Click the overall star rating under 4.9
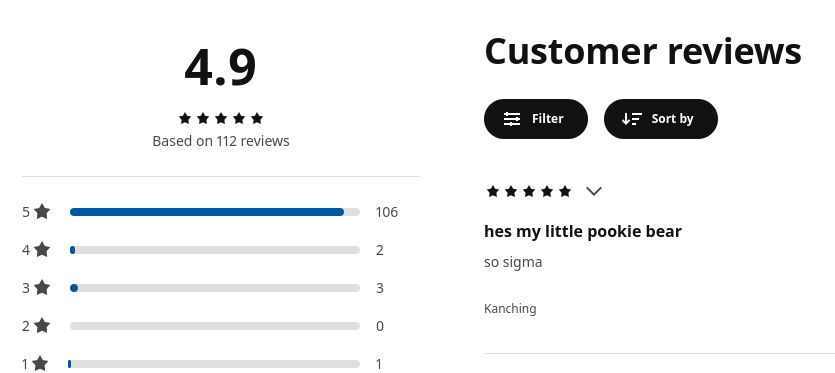 pos(221,118)
